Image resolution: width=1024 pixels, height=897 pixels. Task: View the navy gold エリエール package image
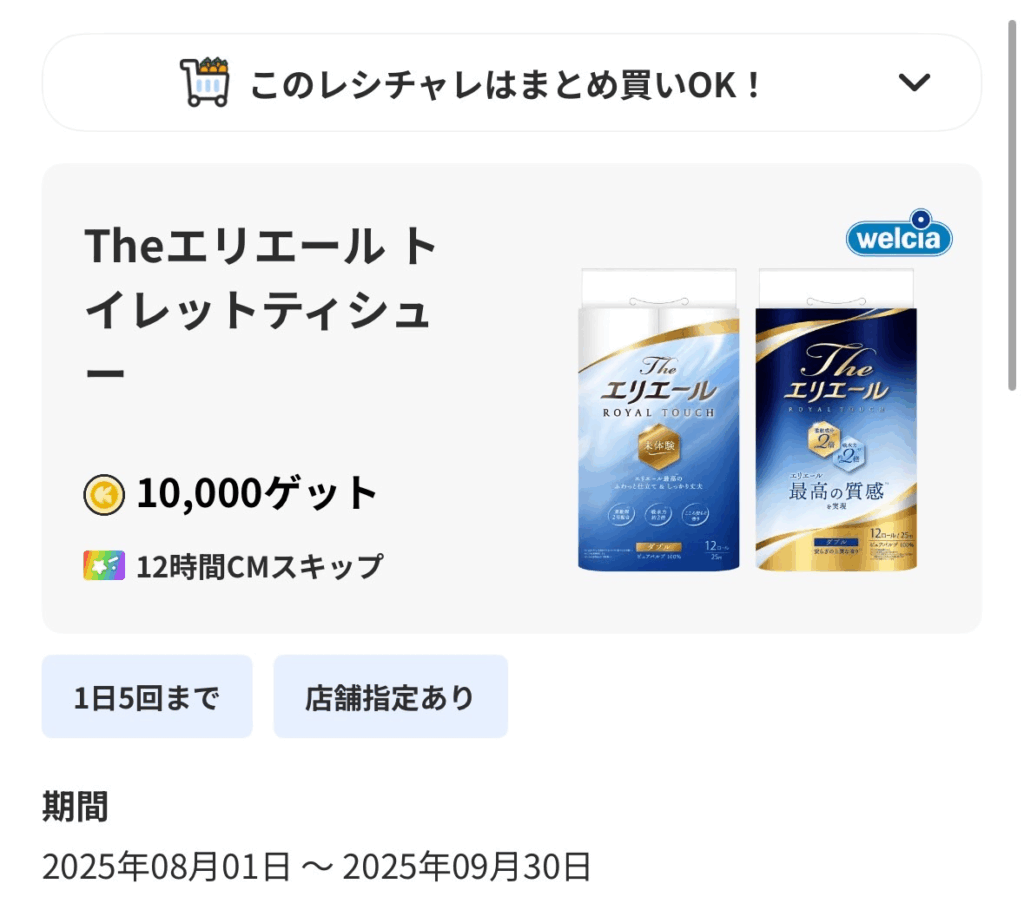(836, 420)
